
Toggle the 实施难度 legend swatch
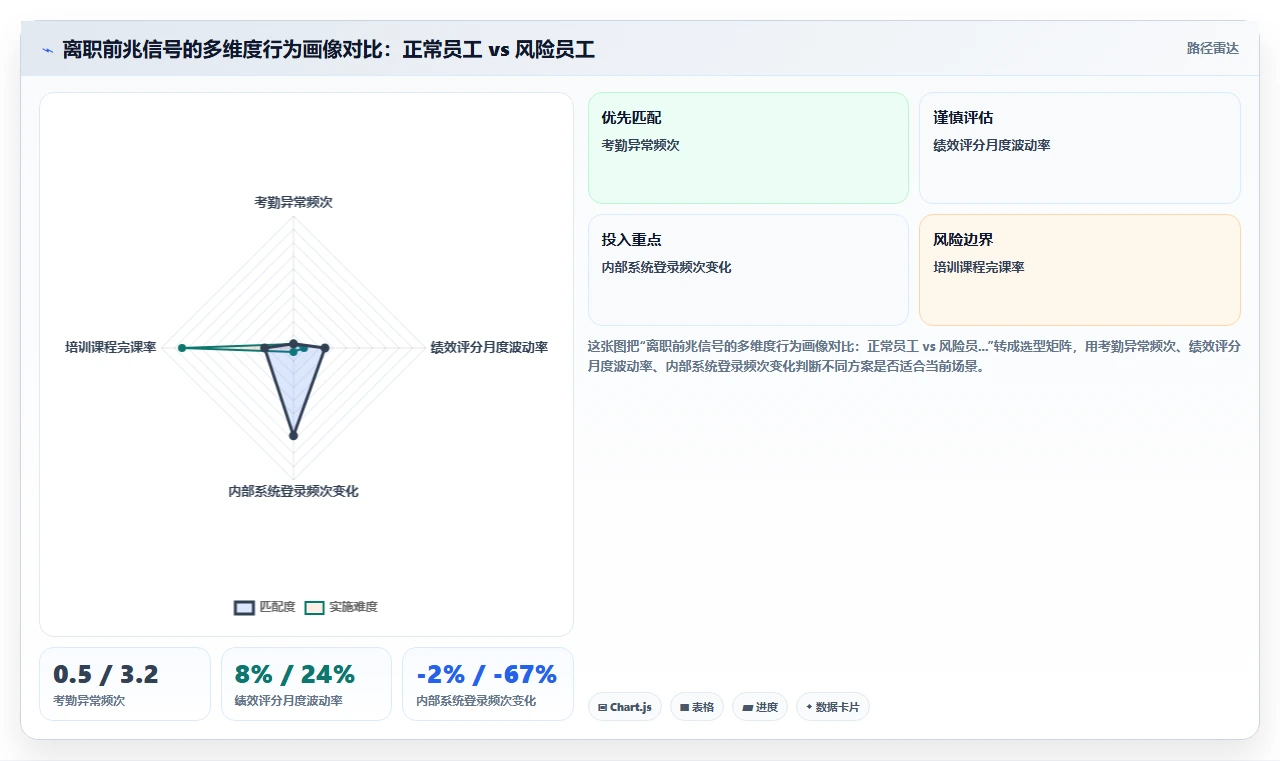point(315,607)
